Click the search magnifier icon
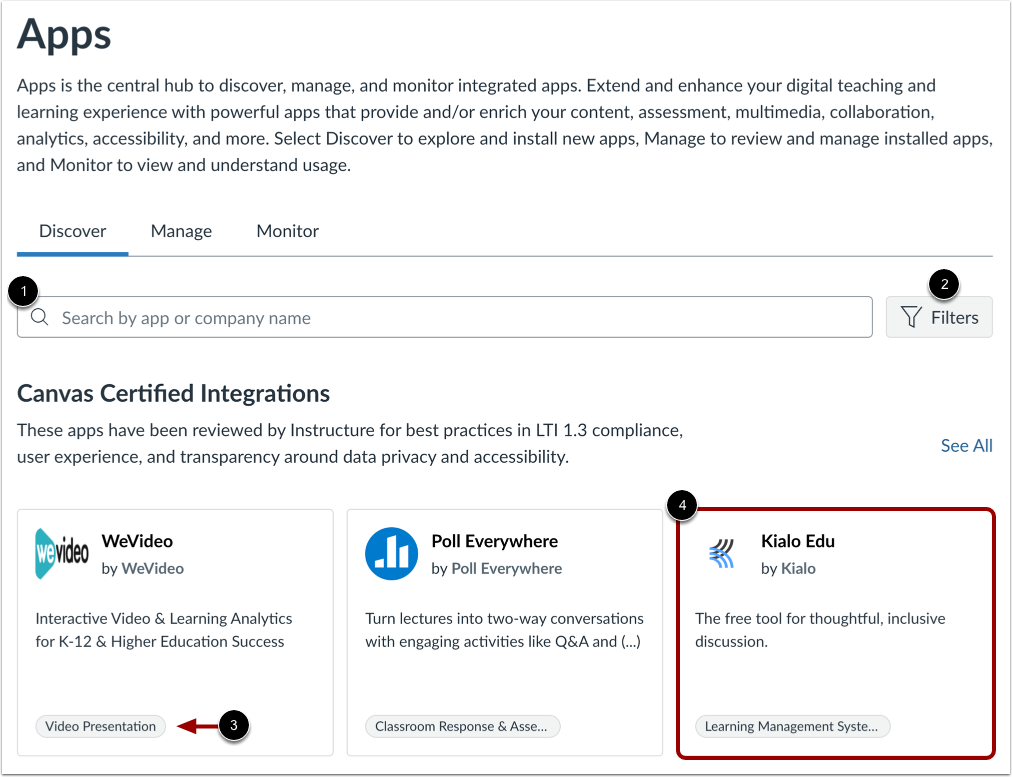Viewport: 1012px width, 777px height. pyautogui.click(x=39, y=317)
